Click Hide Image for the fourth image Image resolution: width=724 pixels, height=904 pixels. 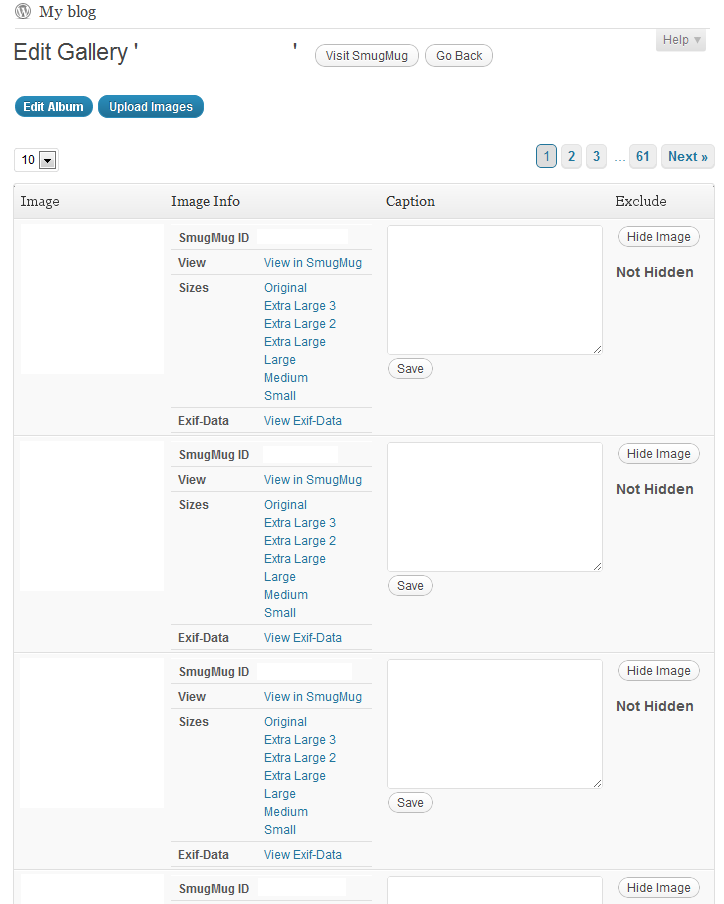(x=659, y=888)
